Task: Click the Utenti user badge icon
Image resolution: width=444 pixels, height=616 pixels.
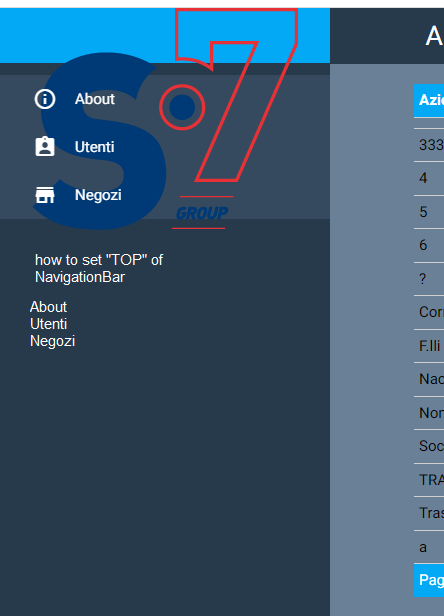Action: pos(45,147)
